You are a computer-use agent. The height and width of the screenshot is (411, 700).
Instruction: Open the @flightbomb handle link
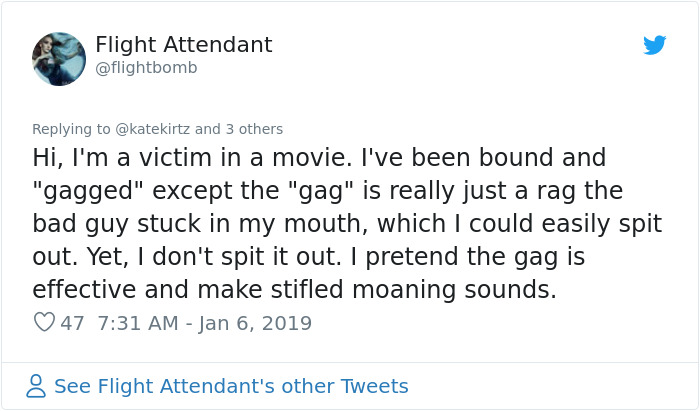pos(146,68)
